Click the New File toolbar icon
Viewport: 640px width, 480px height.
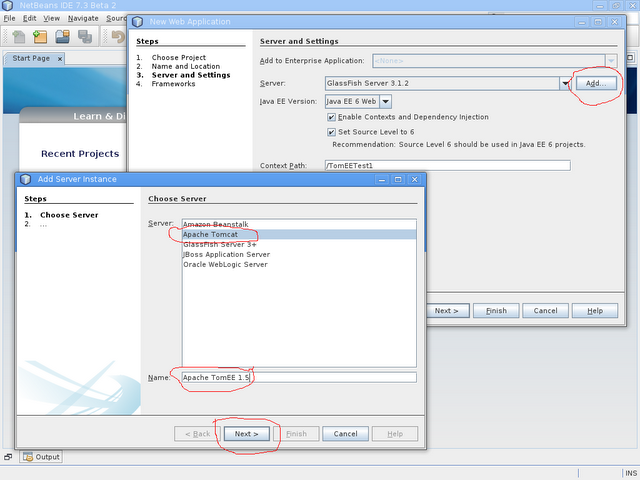[19, 37]
